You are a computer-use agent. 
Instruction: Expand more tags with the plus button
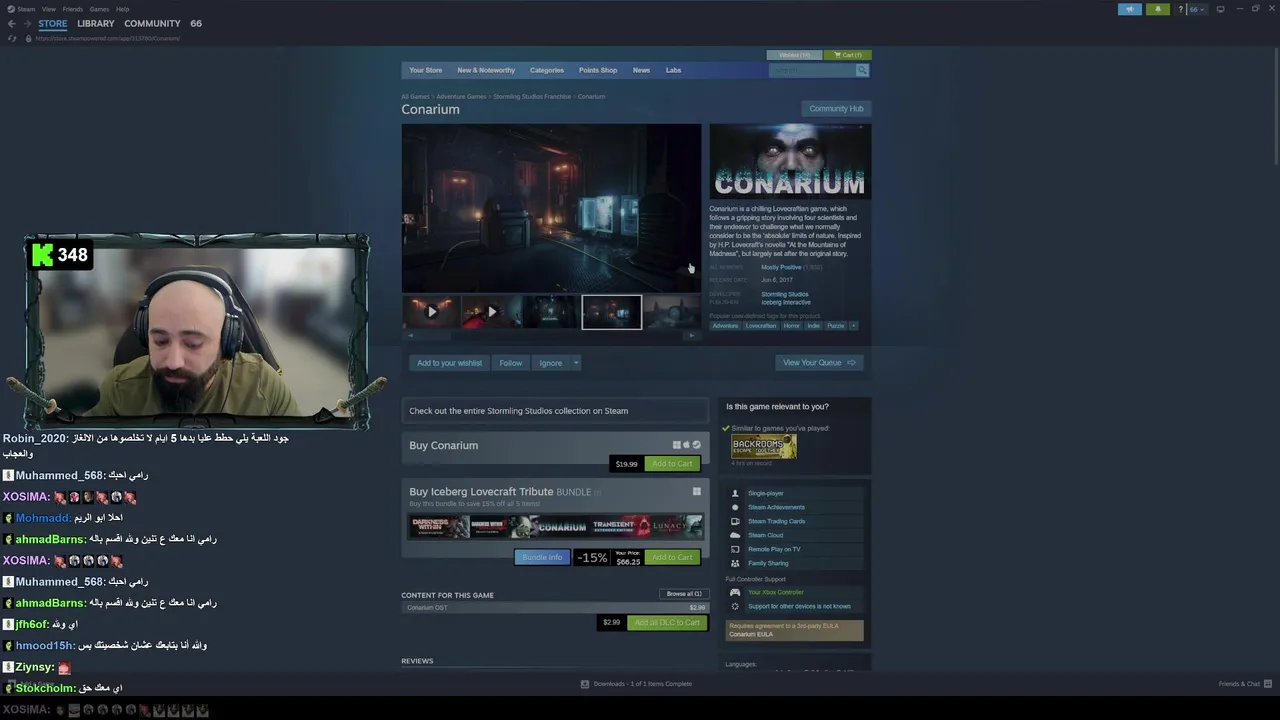point(853,325)
